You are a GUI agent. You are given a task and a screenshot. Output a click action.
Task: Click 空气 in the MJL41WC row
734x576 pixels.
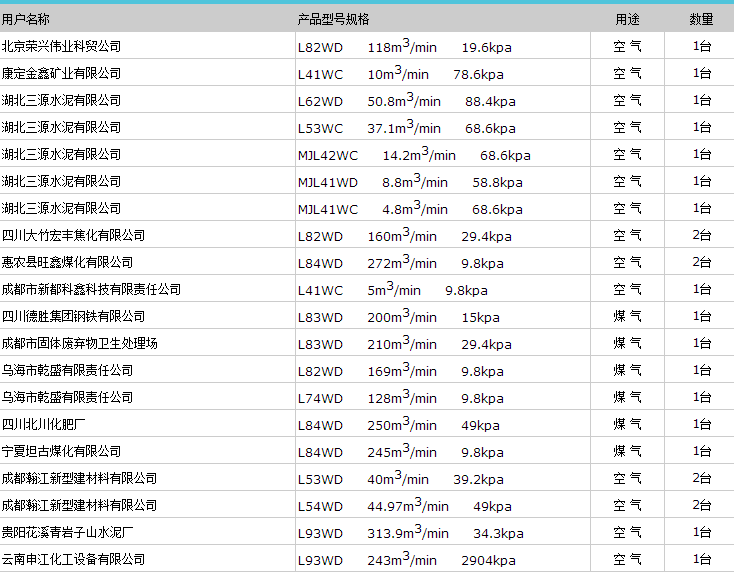[627, 208]
